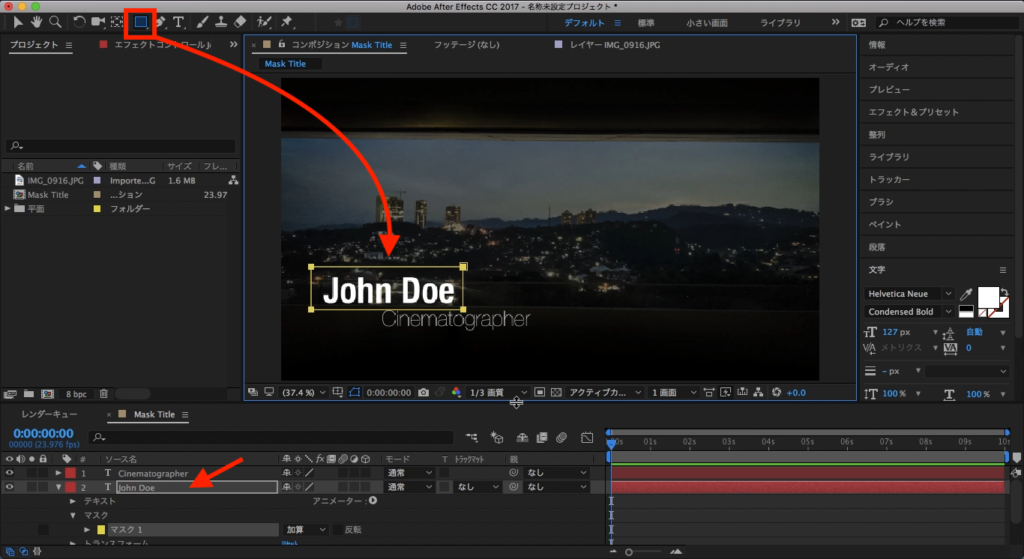Switch to the レンダーキュー tab
The width and height of the screenshot is (1024, 559).
pos(50,414)
